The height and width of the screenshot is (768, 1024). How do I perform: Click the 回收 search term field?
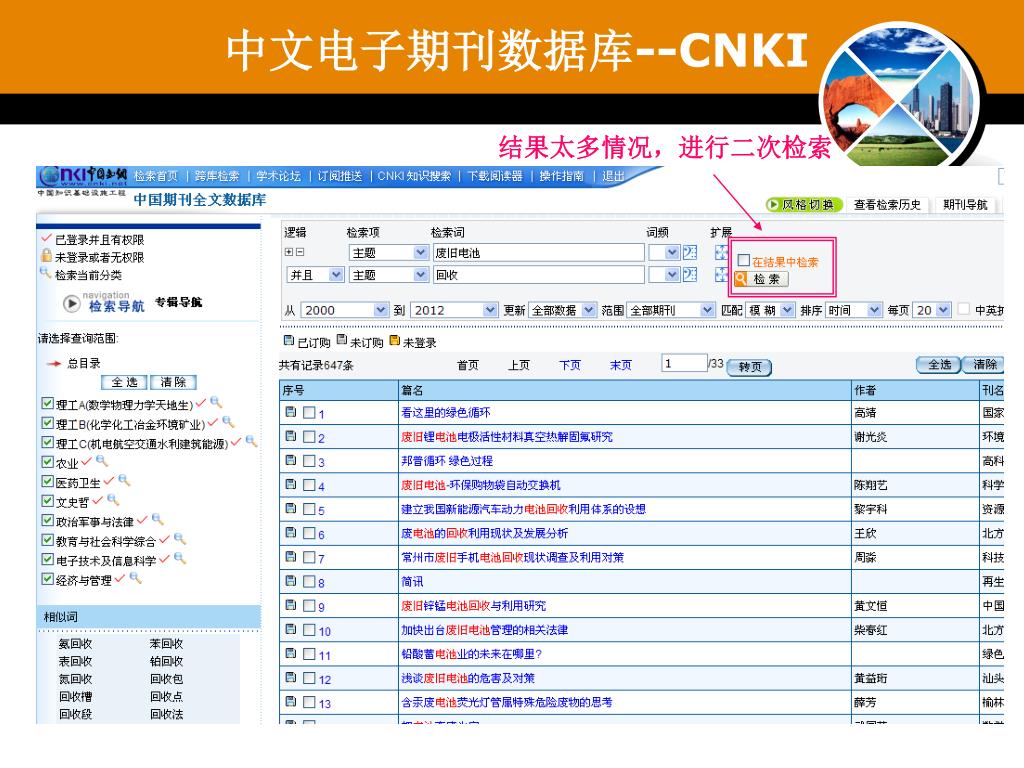[539, 275]
